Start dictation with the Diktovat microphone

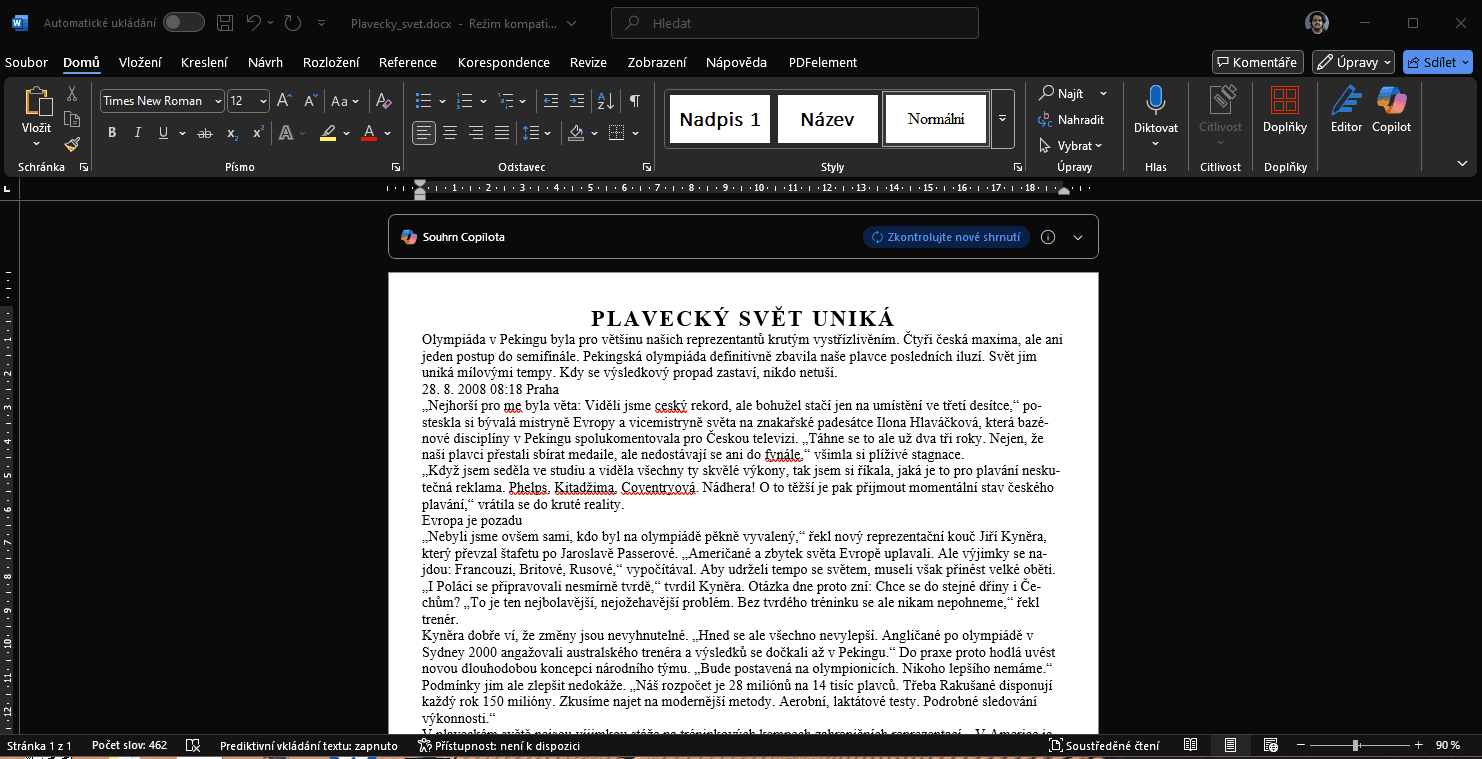coord(1155,100)
